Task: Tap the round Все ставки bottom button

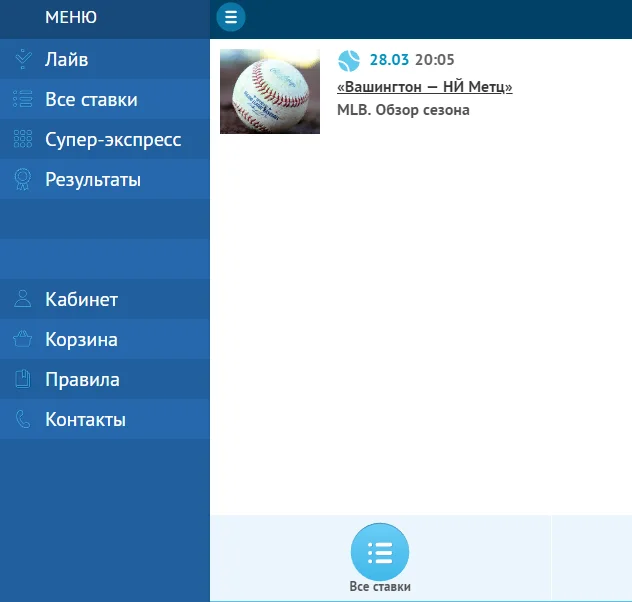Action: [380, 552]
